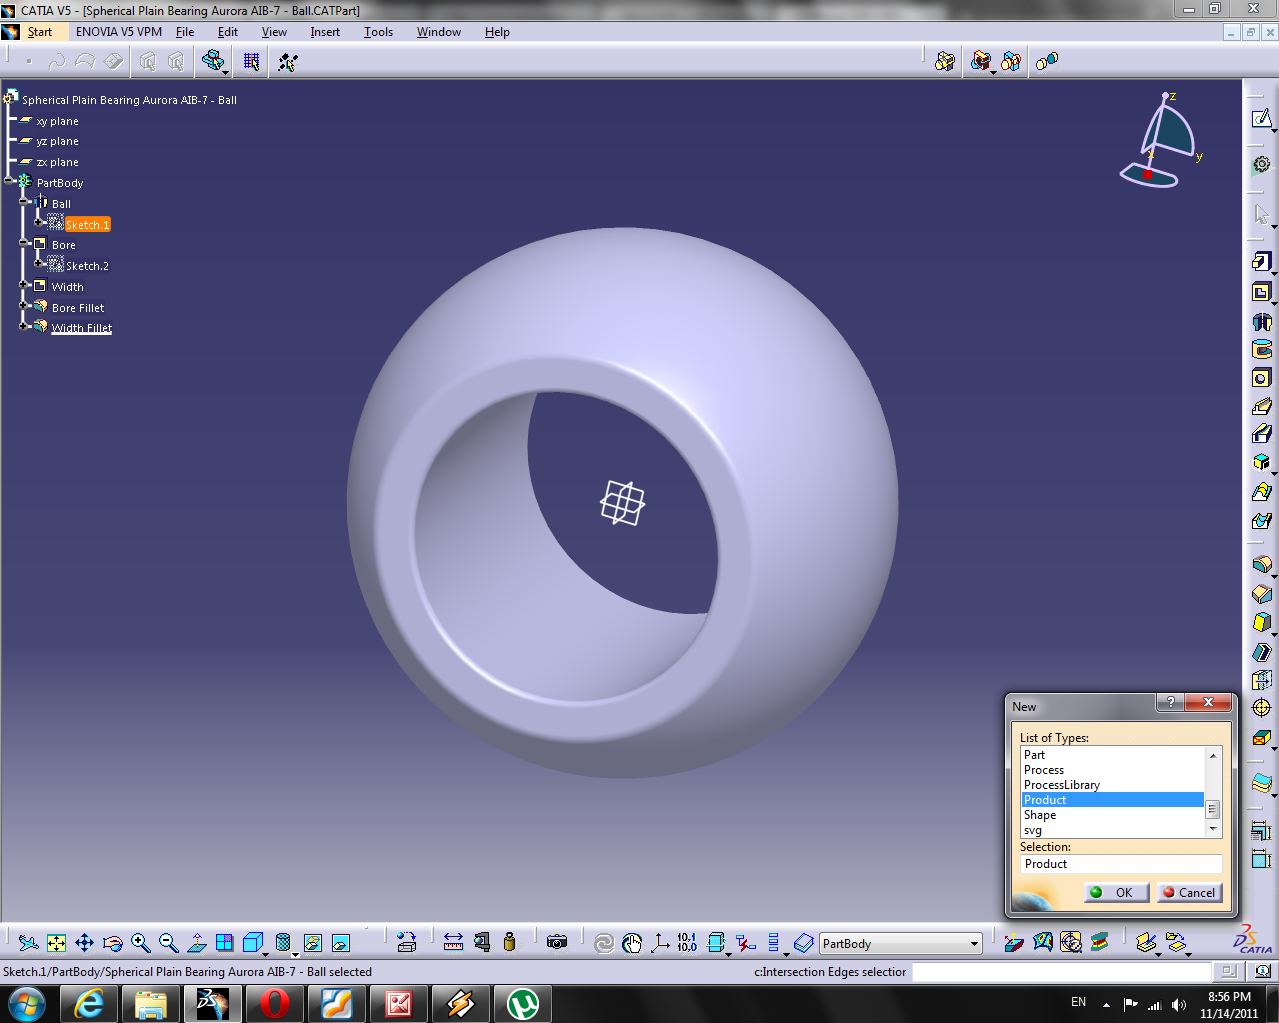
Task: Open the File menu
Action: [x=185, y=32]
